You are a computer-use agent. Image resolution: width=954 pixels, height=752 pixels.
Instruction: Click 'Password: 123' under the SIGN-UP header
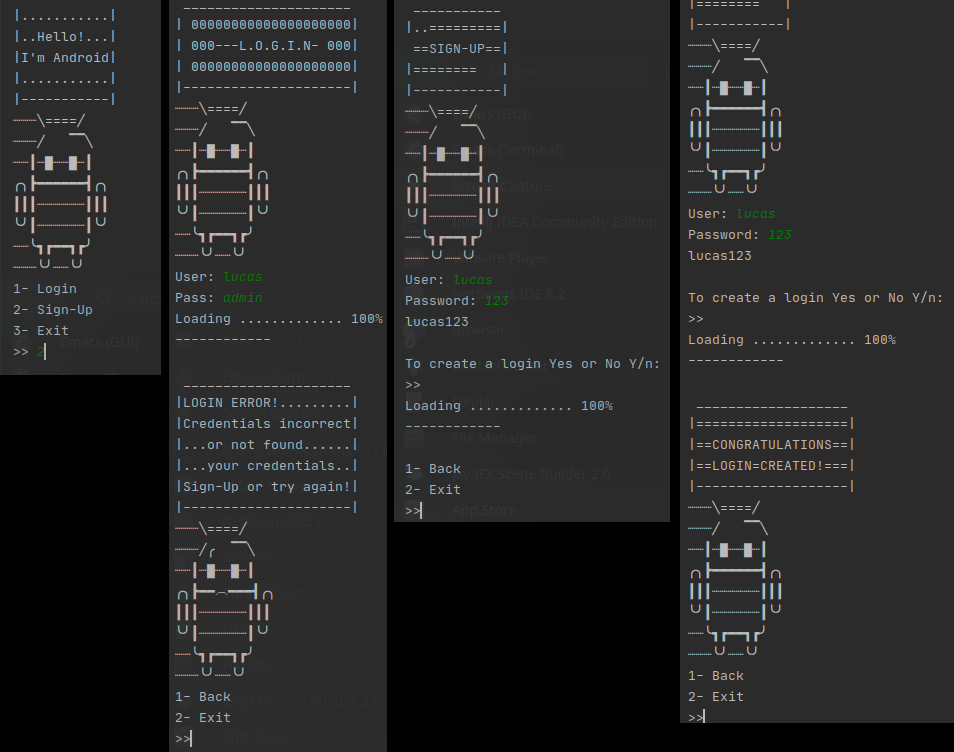point(457,301)
